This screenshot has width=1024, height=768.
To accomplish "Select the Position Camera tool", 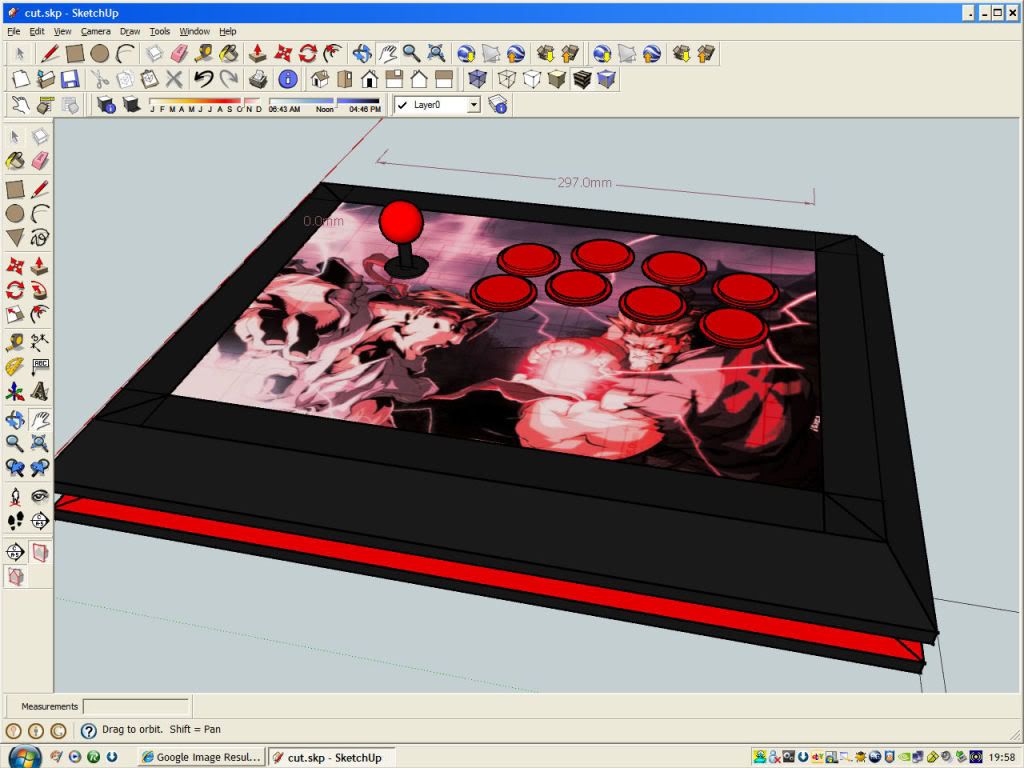I will click(x=15, y=496).
